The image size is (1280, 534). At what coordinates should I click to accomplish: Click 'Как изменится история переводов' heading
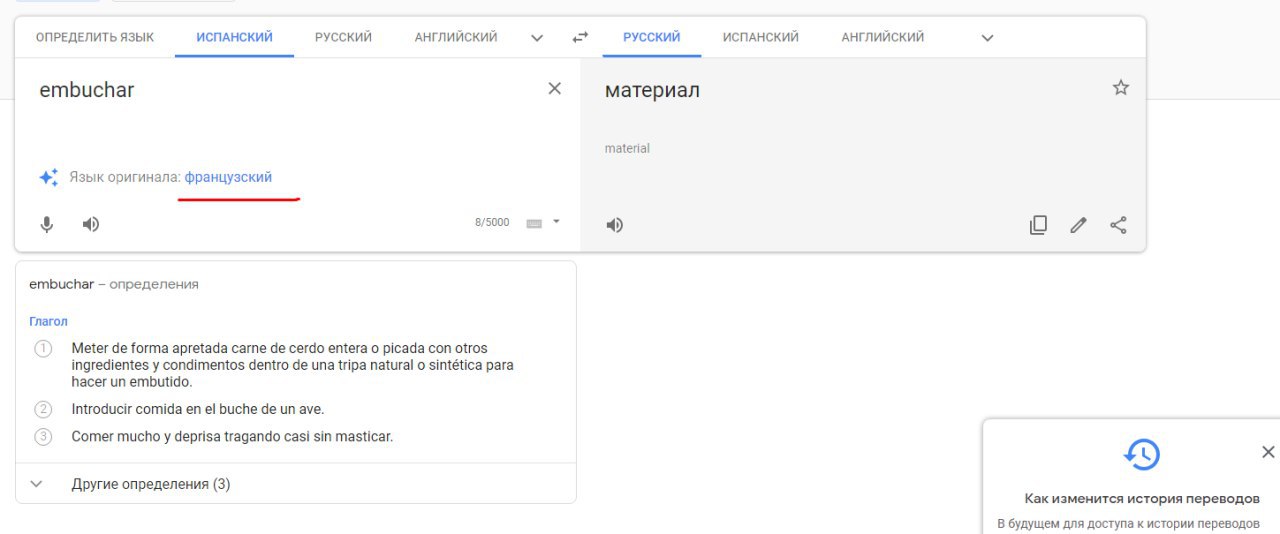[1142, 498]
